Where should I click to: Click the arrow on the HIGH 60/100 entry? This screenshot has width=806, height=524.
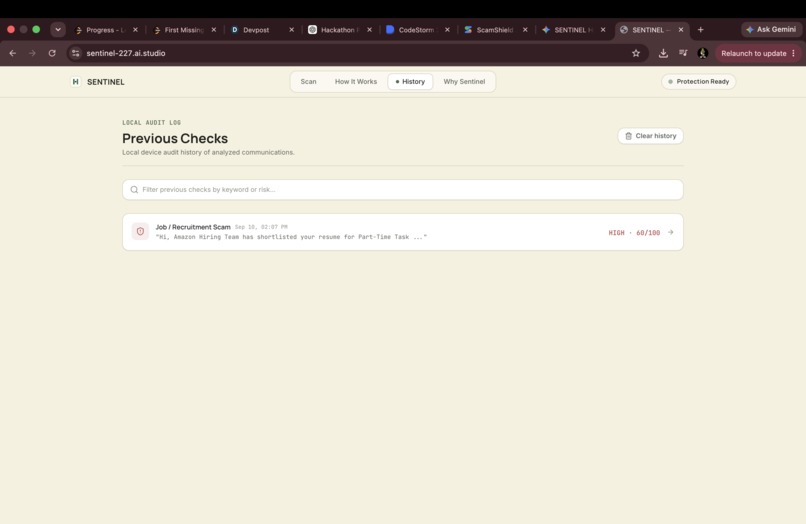[x=670, y=232]
